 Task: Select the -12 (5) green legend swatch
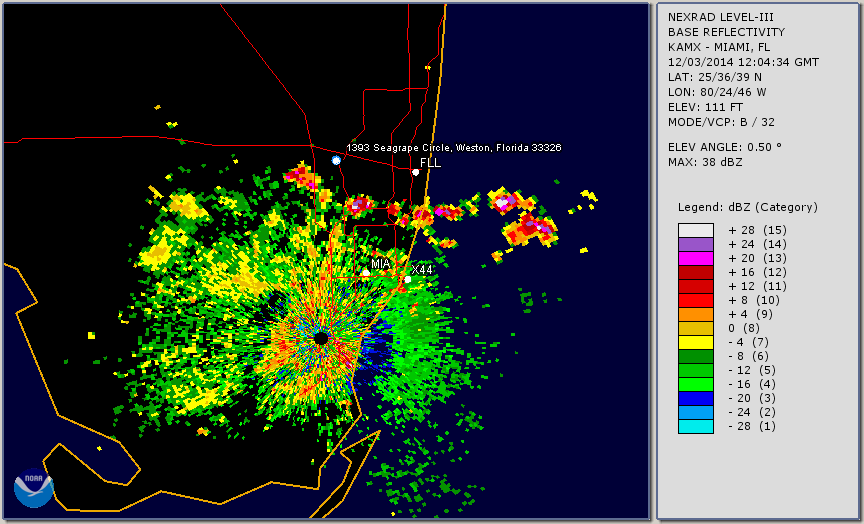point(696,370)
